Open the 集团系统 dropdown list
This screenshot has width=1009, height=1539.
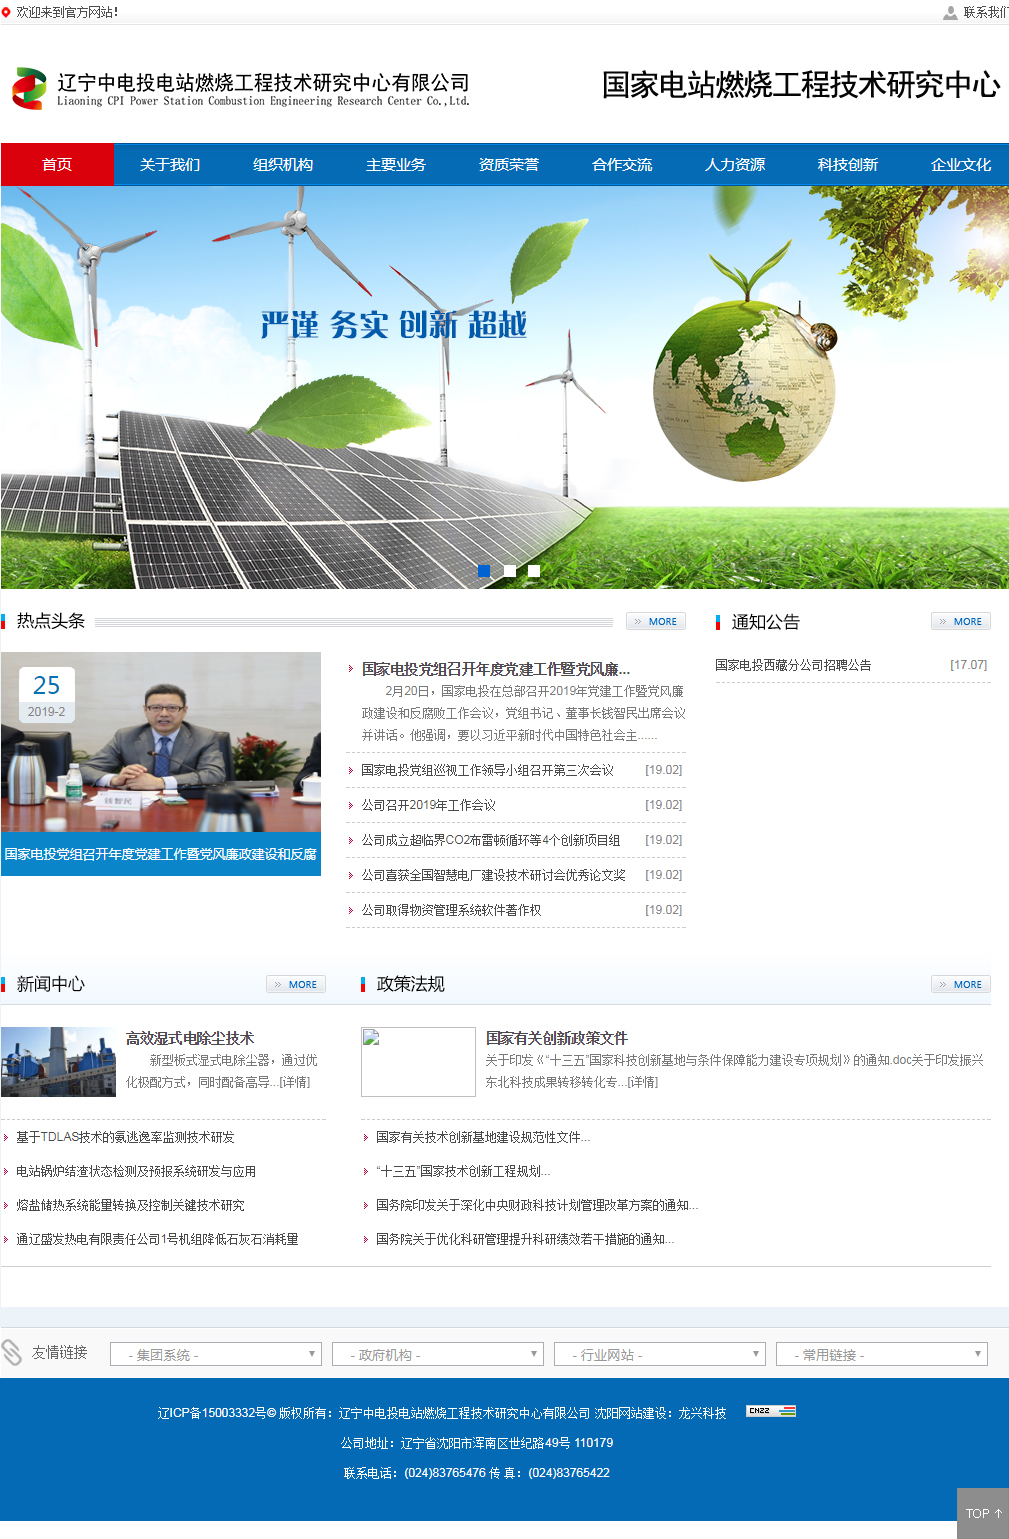pyautogui.click(x=216, y=1354)
